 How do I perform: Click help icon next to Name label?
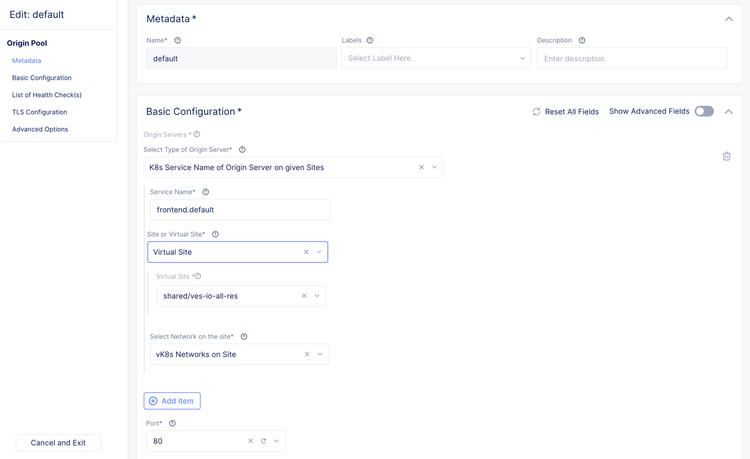[178, 41]
